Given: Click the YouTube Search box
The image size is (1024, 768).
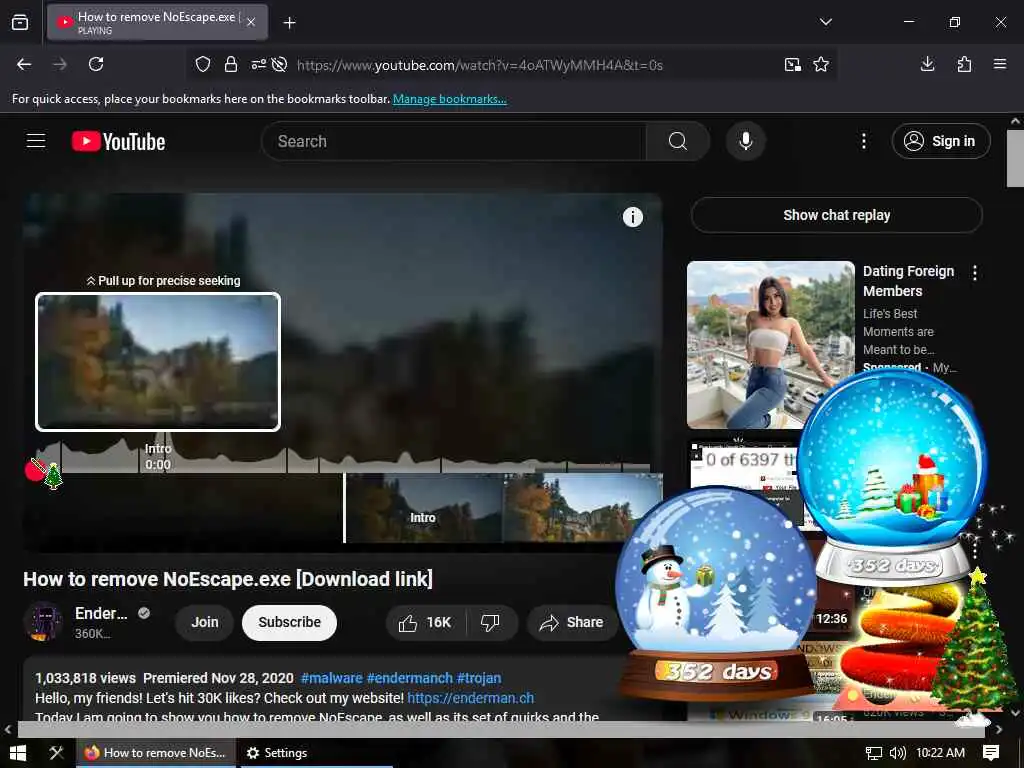Looking at the screenshot, I should tap(454, 141).
